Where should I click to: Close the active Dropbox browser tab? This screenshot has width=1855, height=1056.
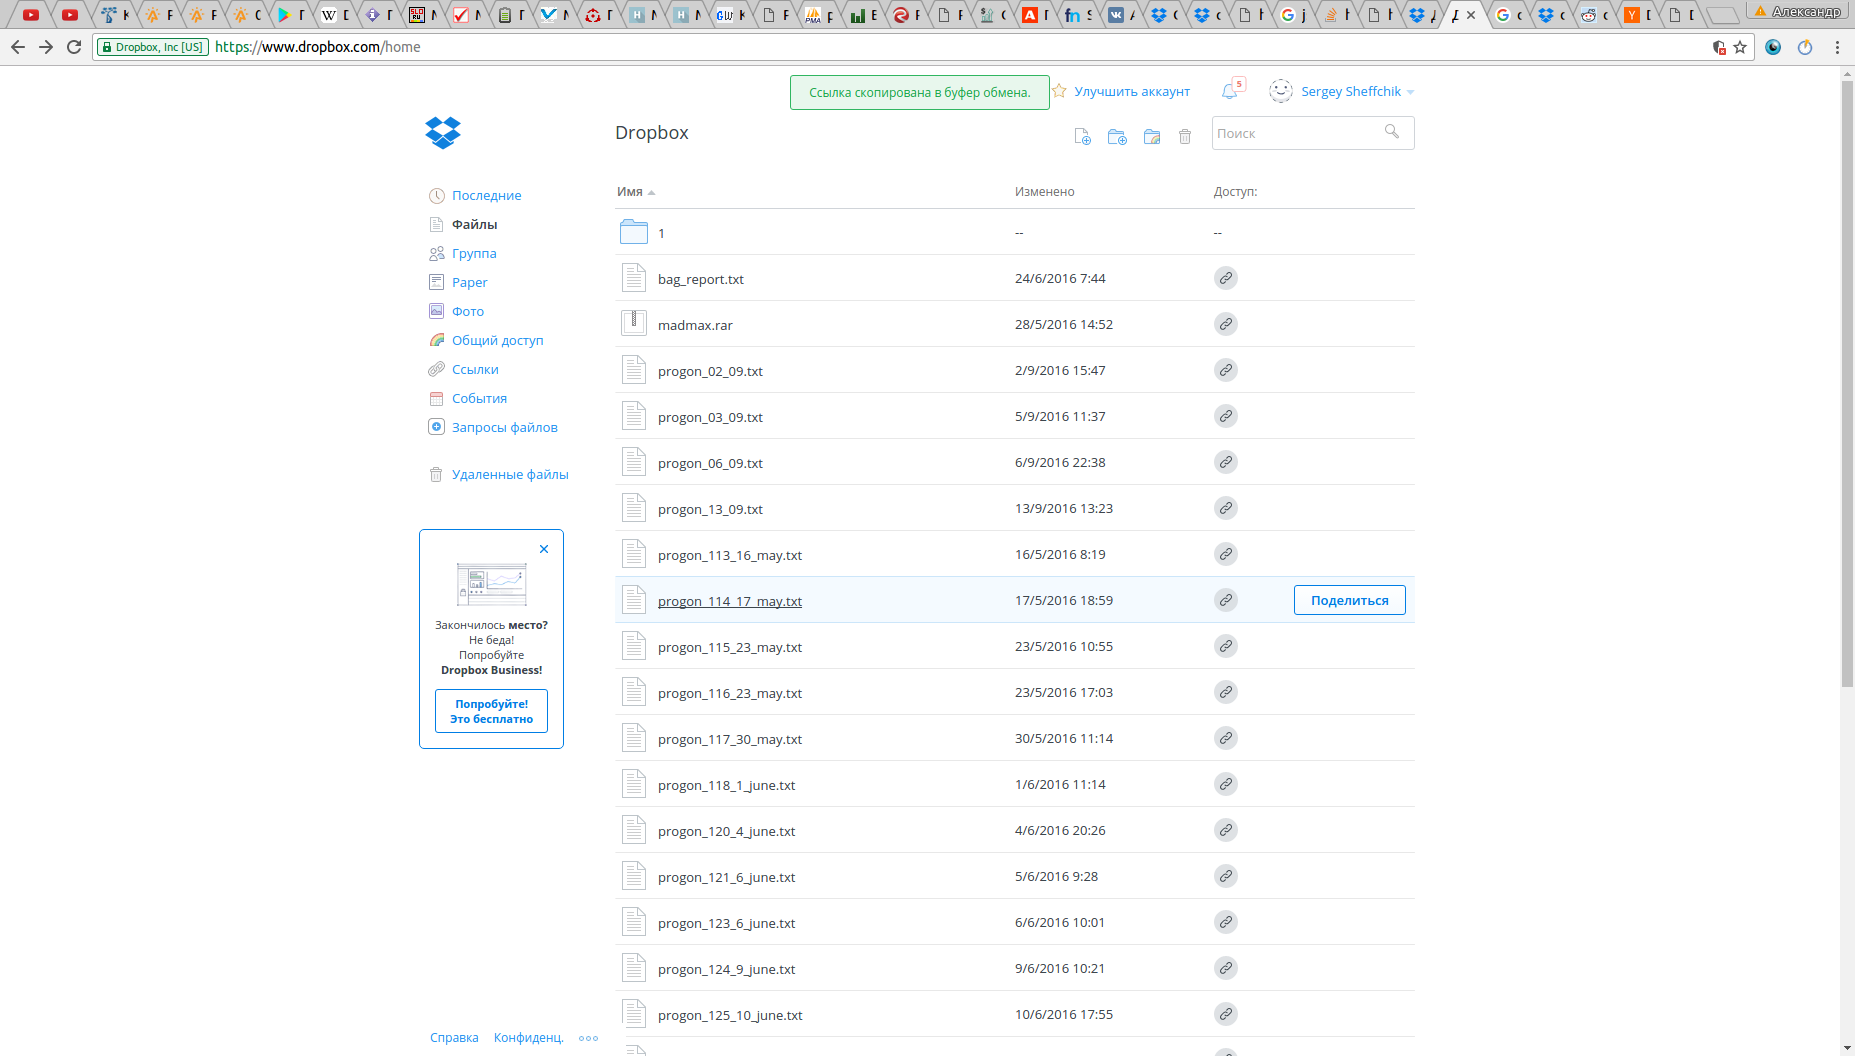(x=1471, y=15)
